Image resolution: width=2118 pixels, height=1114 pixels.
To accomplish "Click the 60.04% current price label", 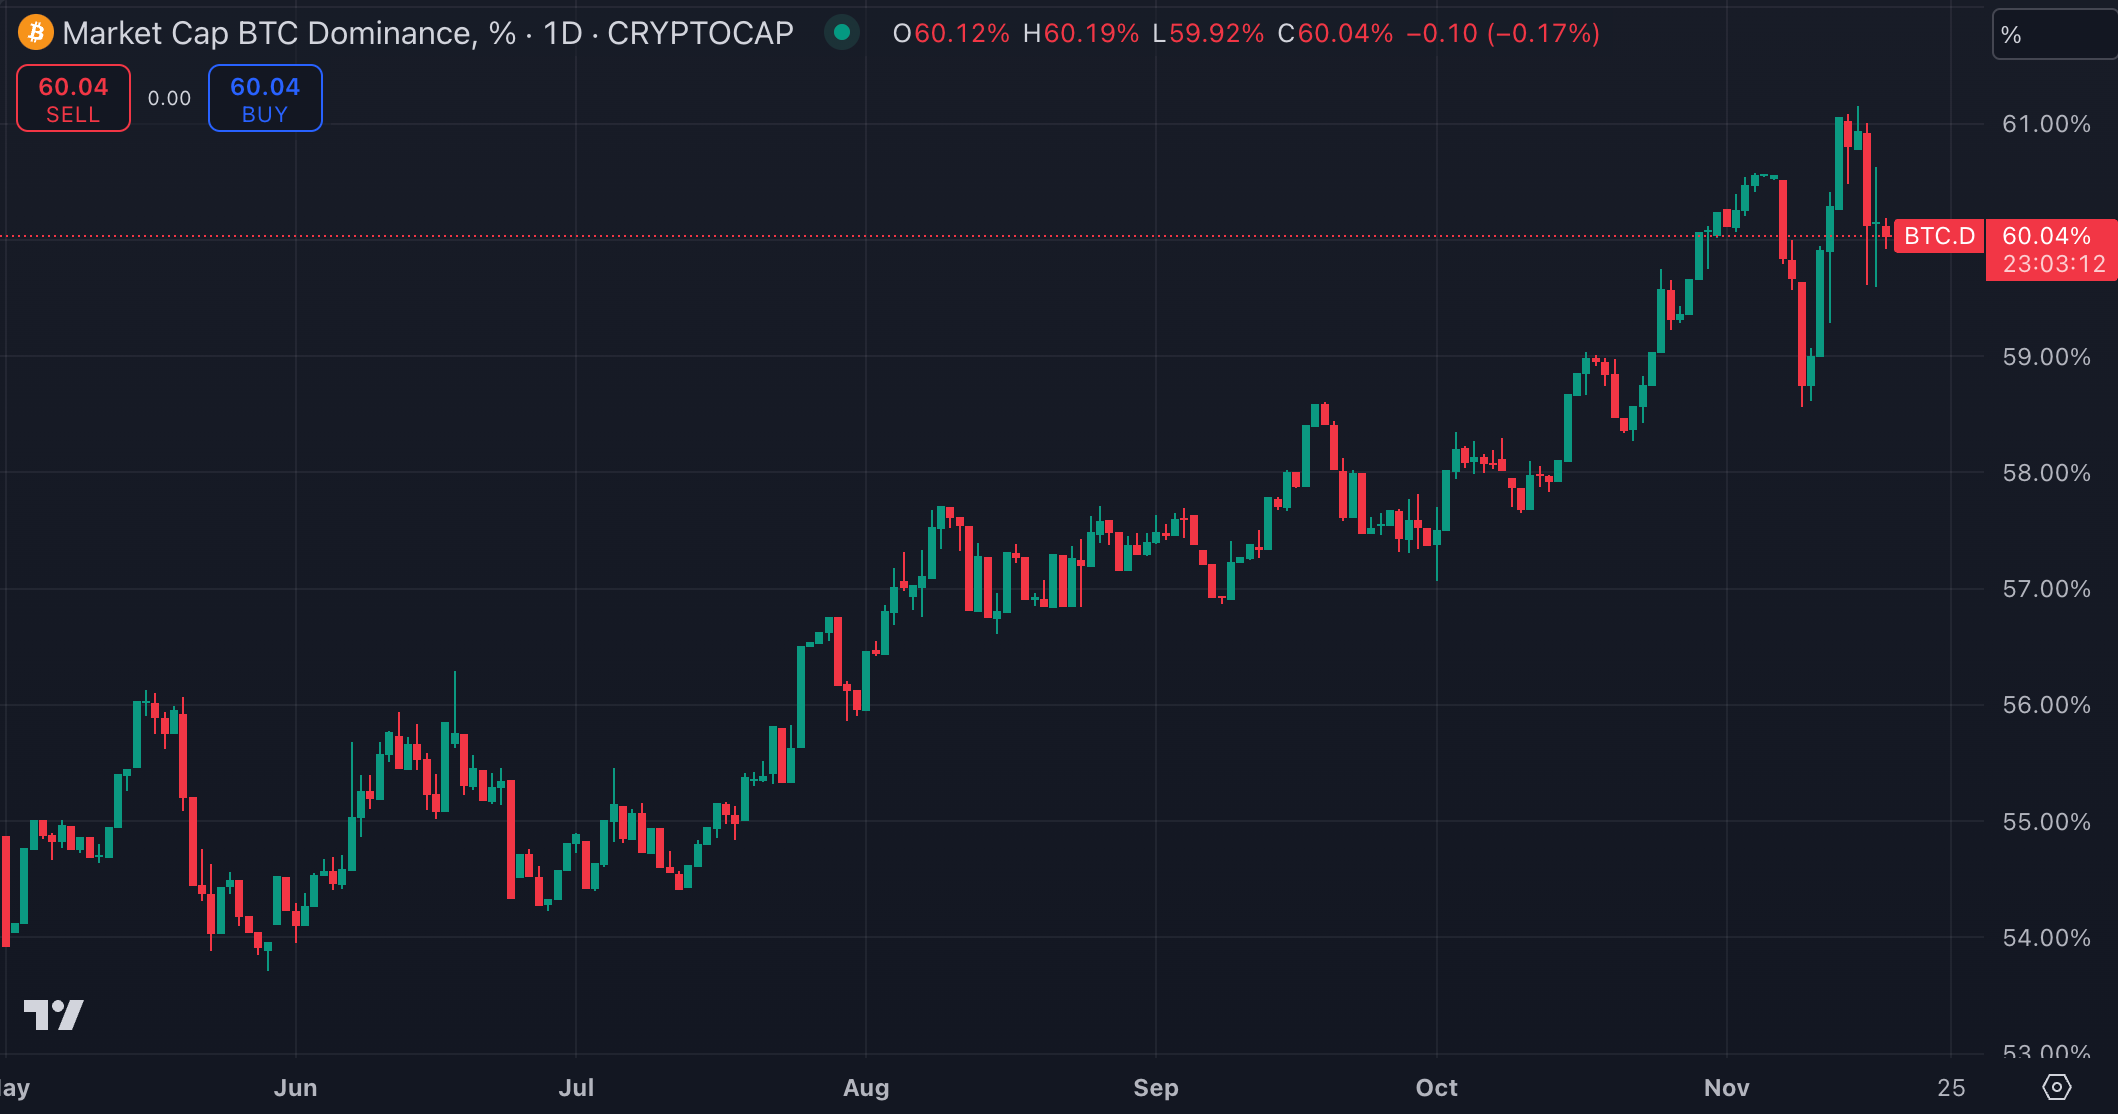I will pos(2046,236).
